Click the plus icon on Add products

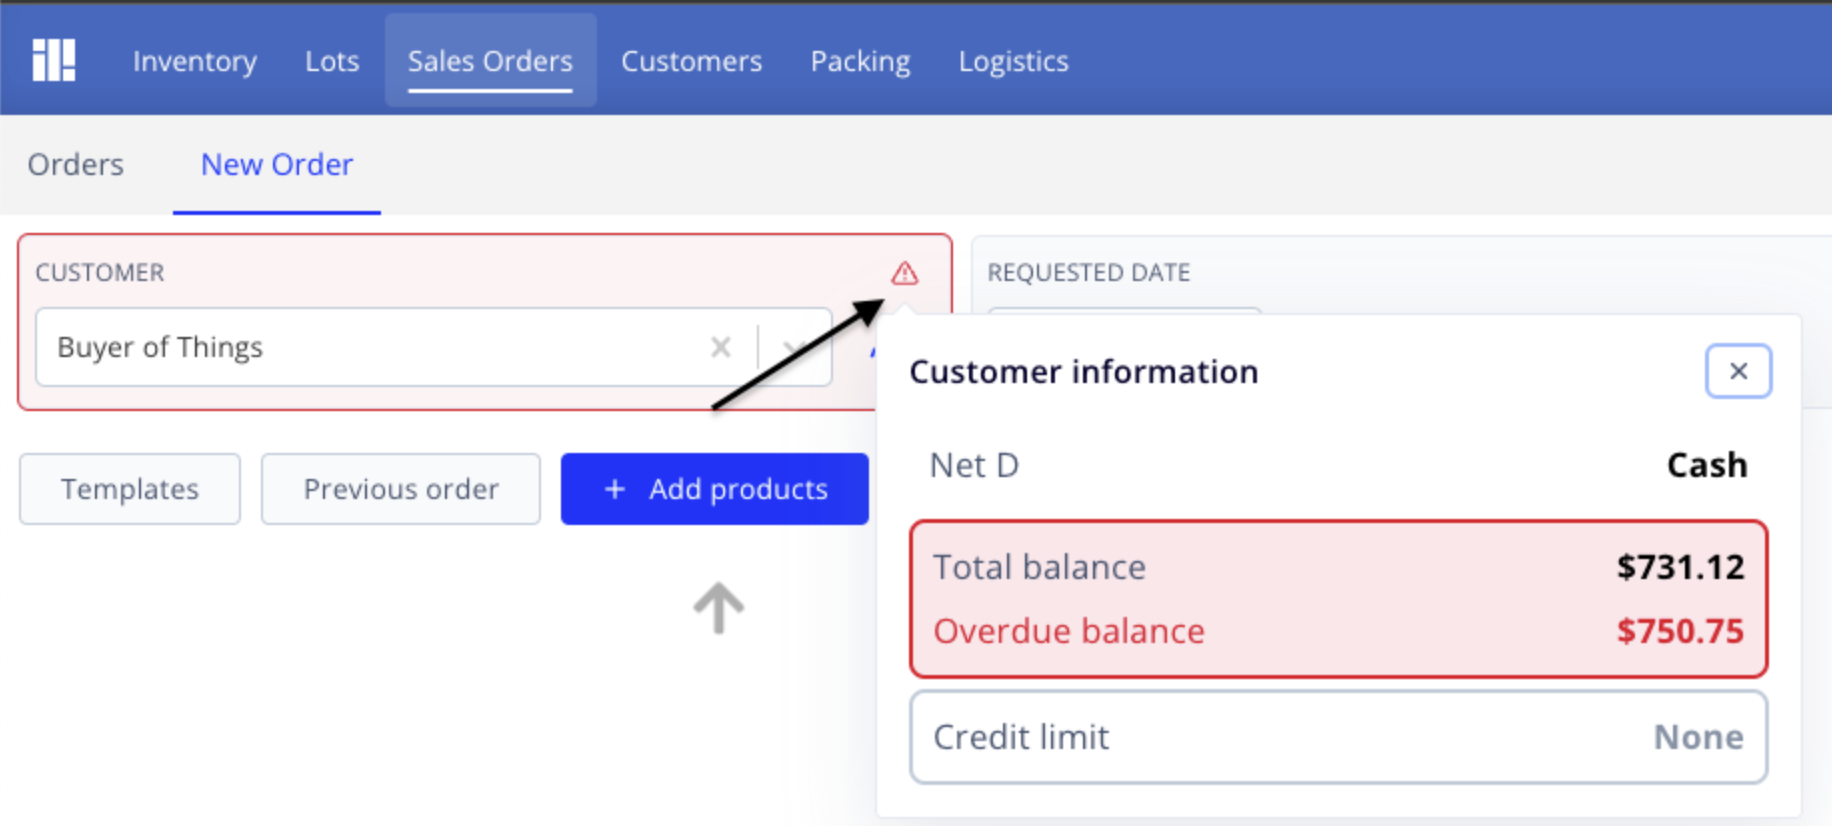point(615,489)
